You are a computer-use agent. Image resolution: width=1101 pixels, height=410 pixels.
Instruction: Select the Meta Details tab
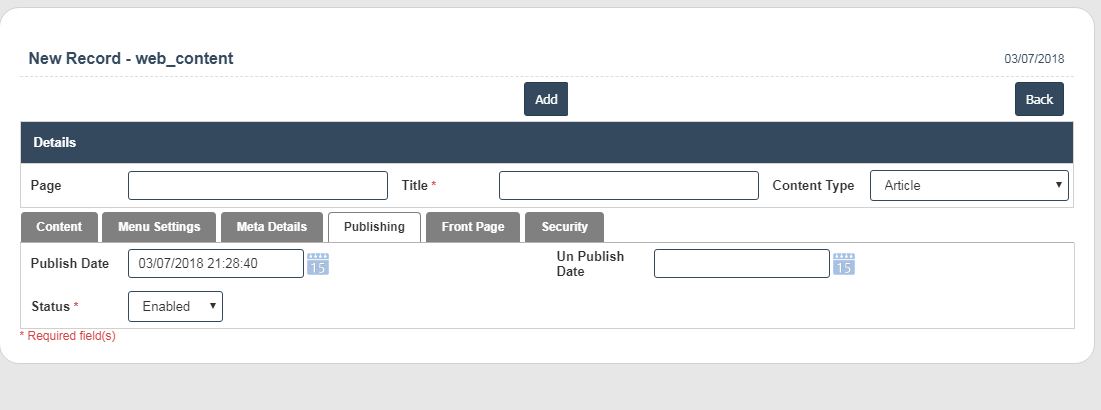click(272, 227)
